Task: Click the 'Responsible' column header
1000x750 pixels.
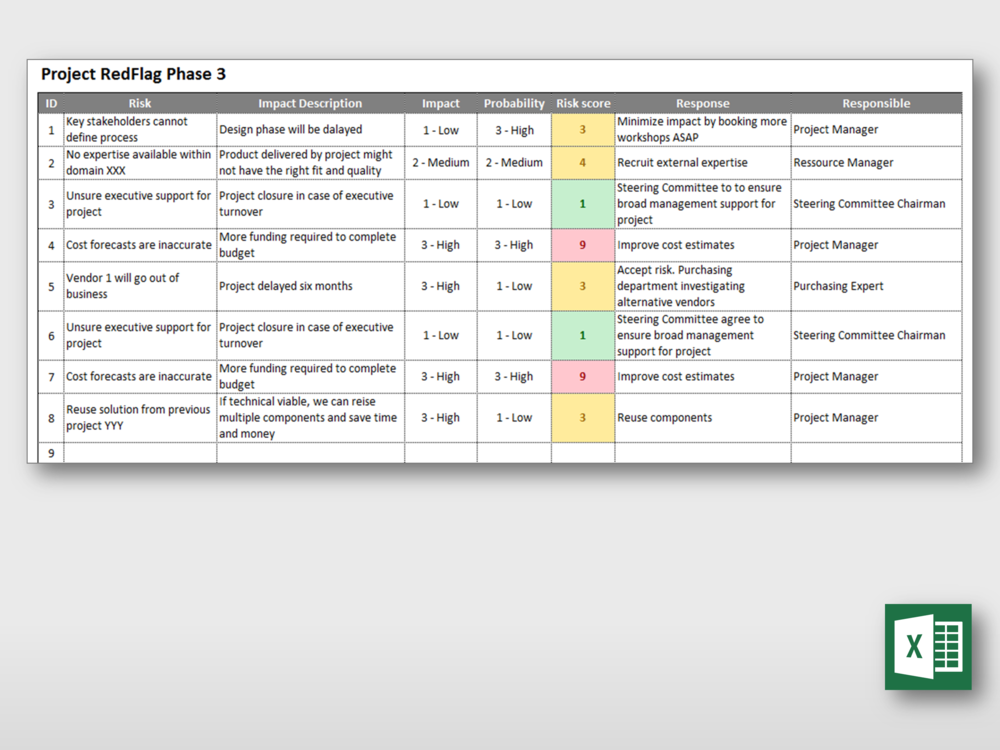Action: coord(876,103)
